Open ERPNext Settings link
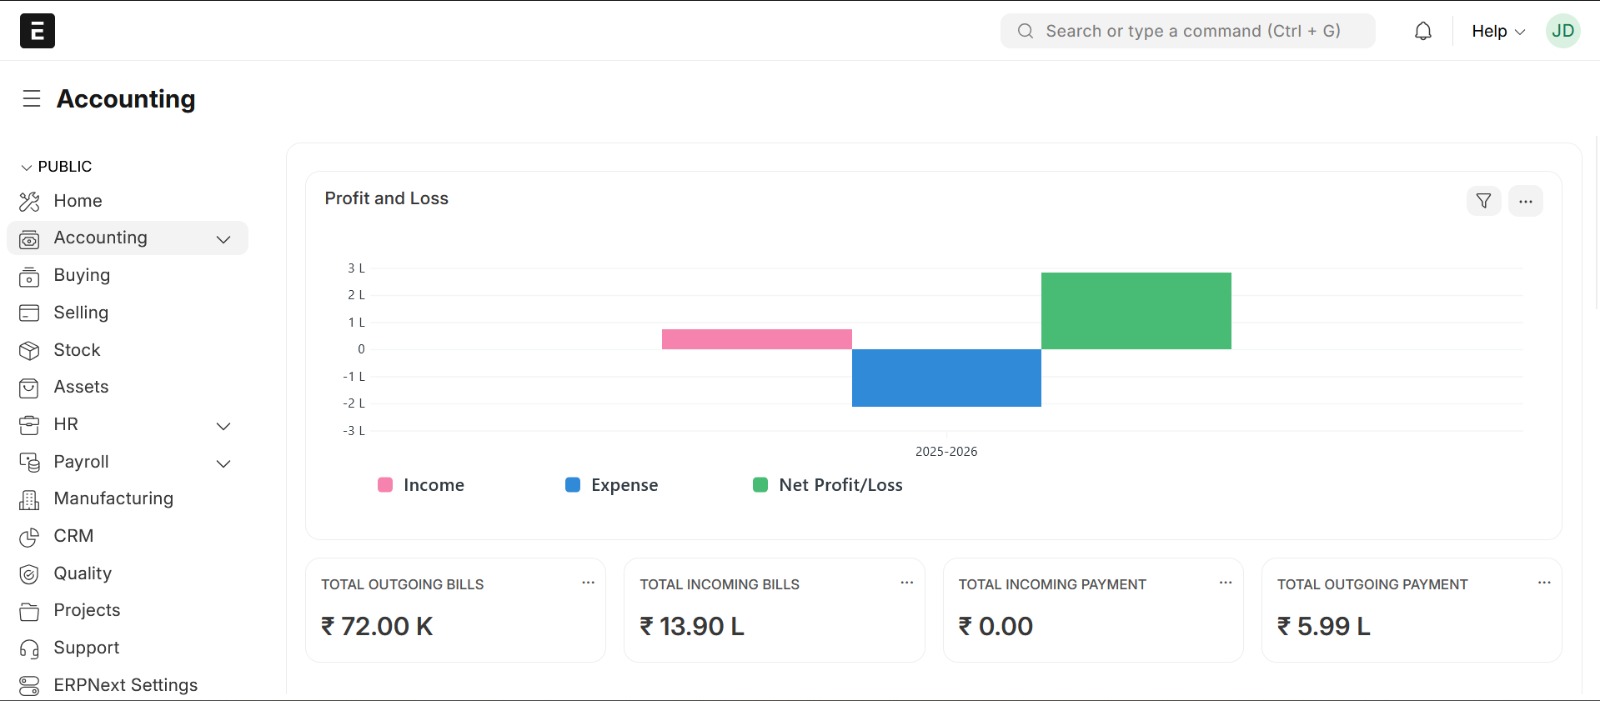1600x701 pixels. pyautogui.click(x=125, y=685)
